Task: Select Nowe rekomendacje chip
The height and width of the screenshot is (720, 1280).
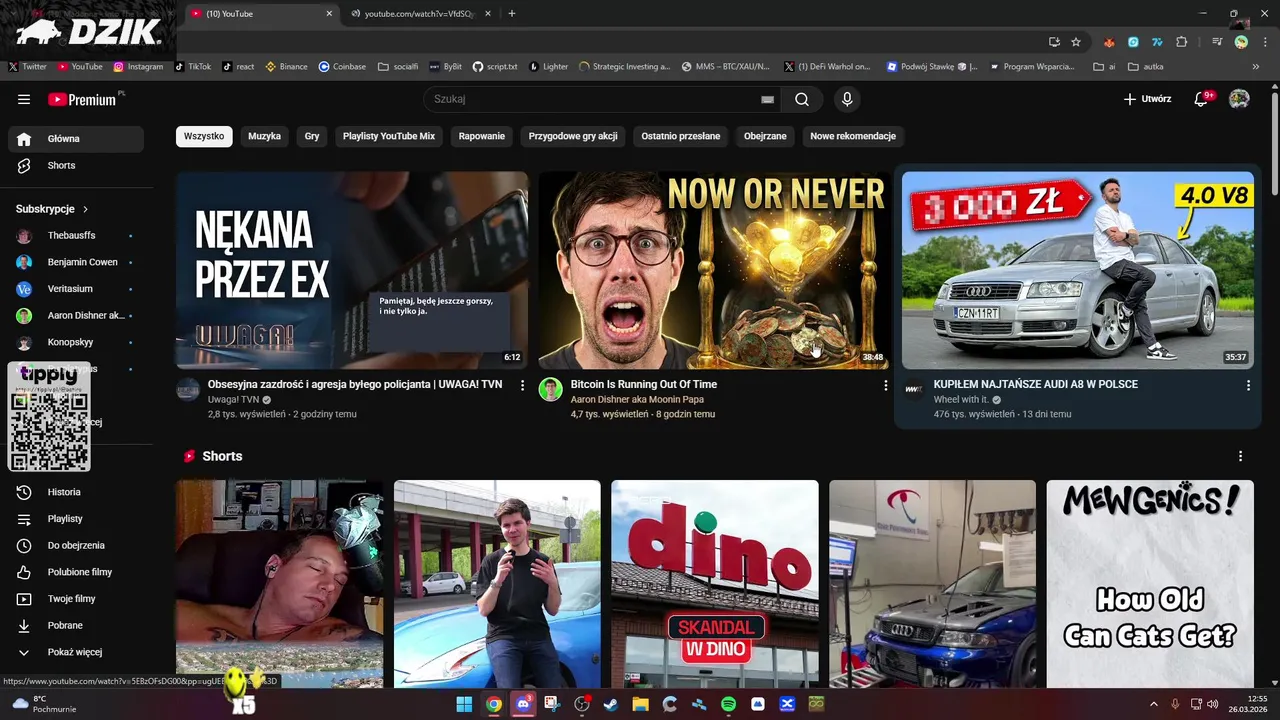Action: (853, 136)
